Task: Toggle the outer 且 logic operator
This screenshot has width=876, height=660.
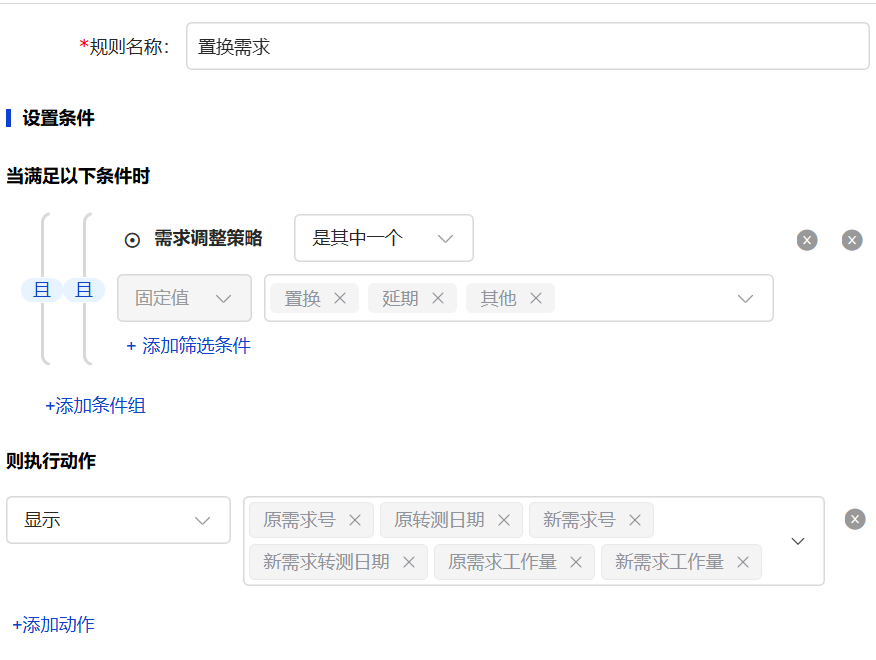Action: pyautogui.click(x=42, y=290)
